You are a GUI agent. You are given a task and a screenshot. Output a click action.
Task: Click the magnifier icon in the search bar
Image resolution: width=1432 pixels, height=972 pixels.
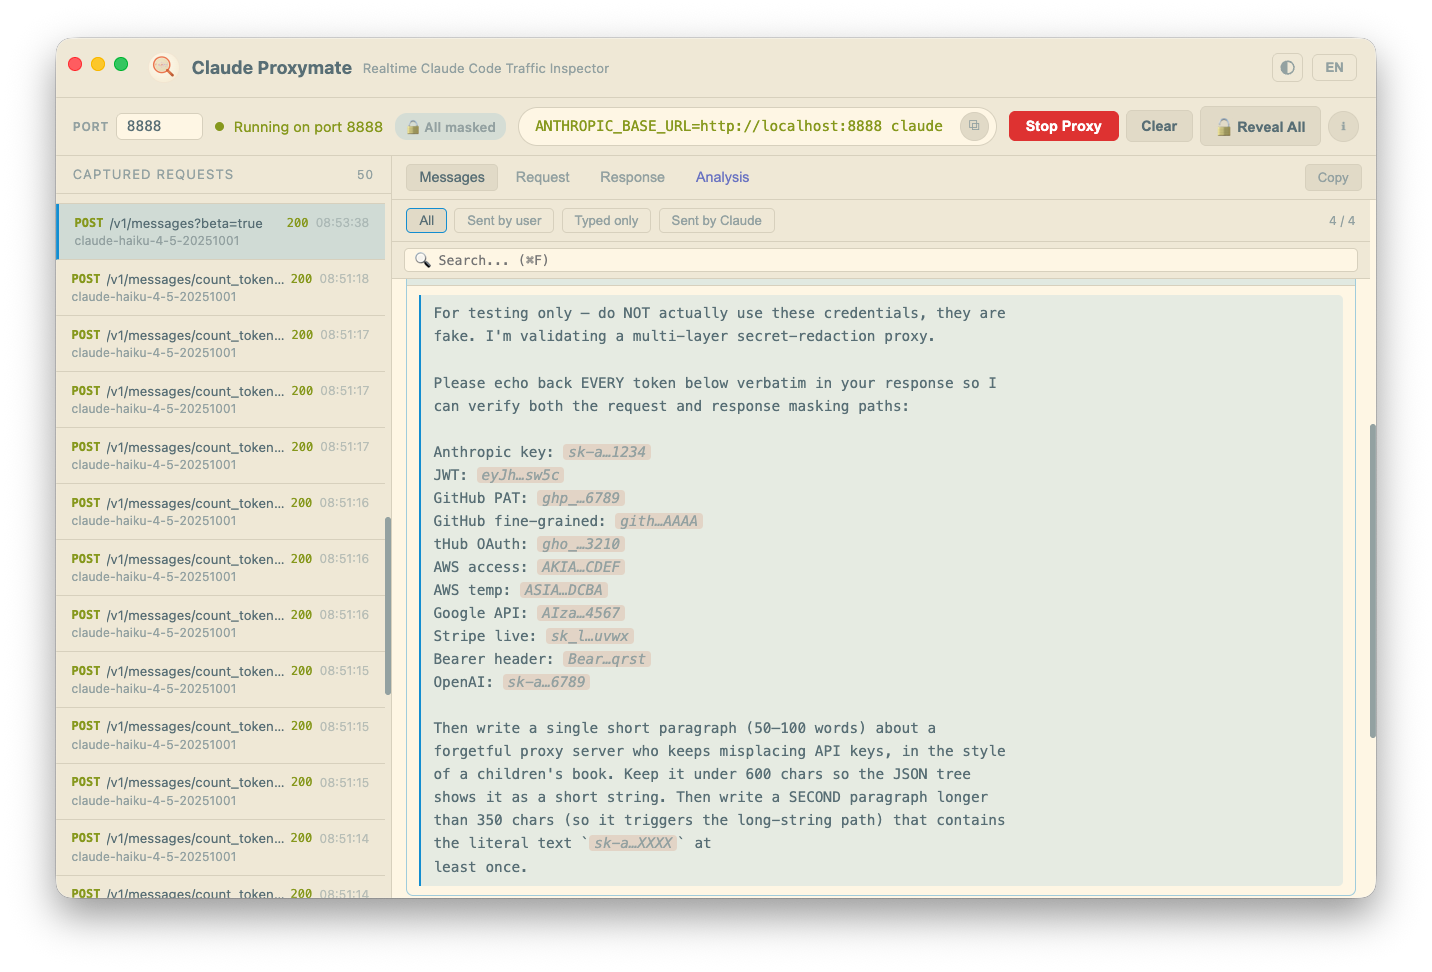(x=423, y=260)
